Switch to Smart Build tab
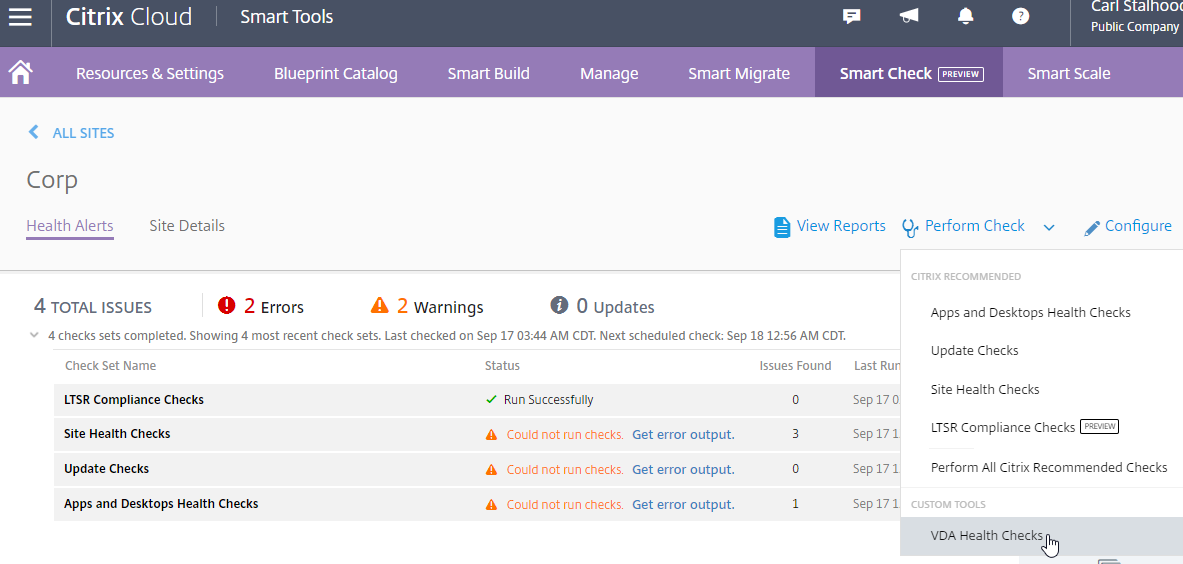1183x564 pixels. (489, 73)
